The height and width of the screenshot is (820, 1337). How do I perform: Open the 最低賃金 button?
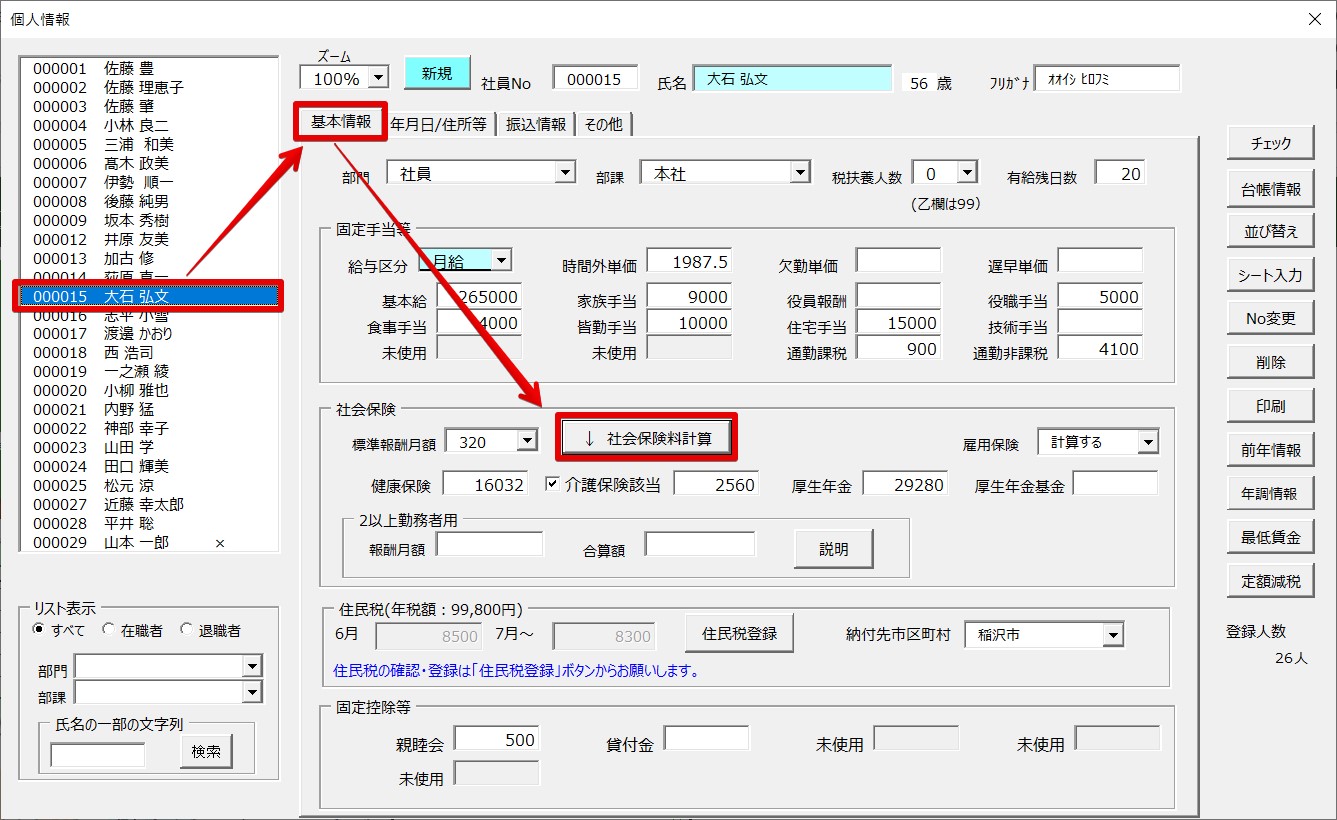[1270, 537]
